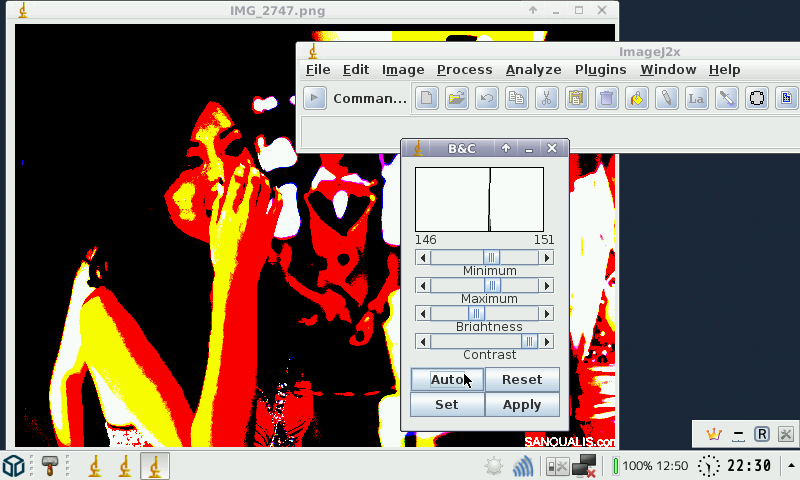
Task: Open file using the folder icon
Action: point(457,98)
